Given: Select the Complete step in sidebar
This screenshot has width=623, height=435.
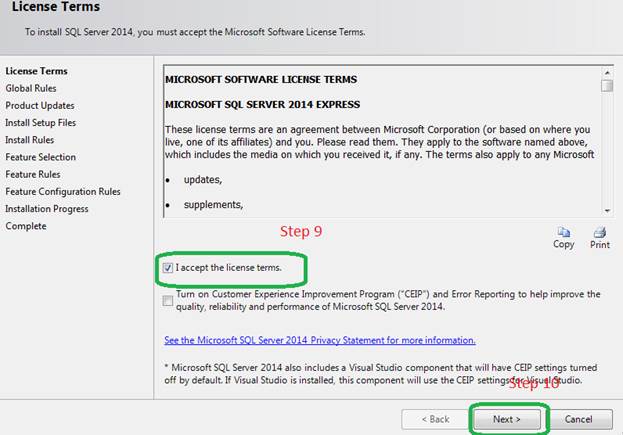Looking at the screenshot, I should tap(26, 226).
